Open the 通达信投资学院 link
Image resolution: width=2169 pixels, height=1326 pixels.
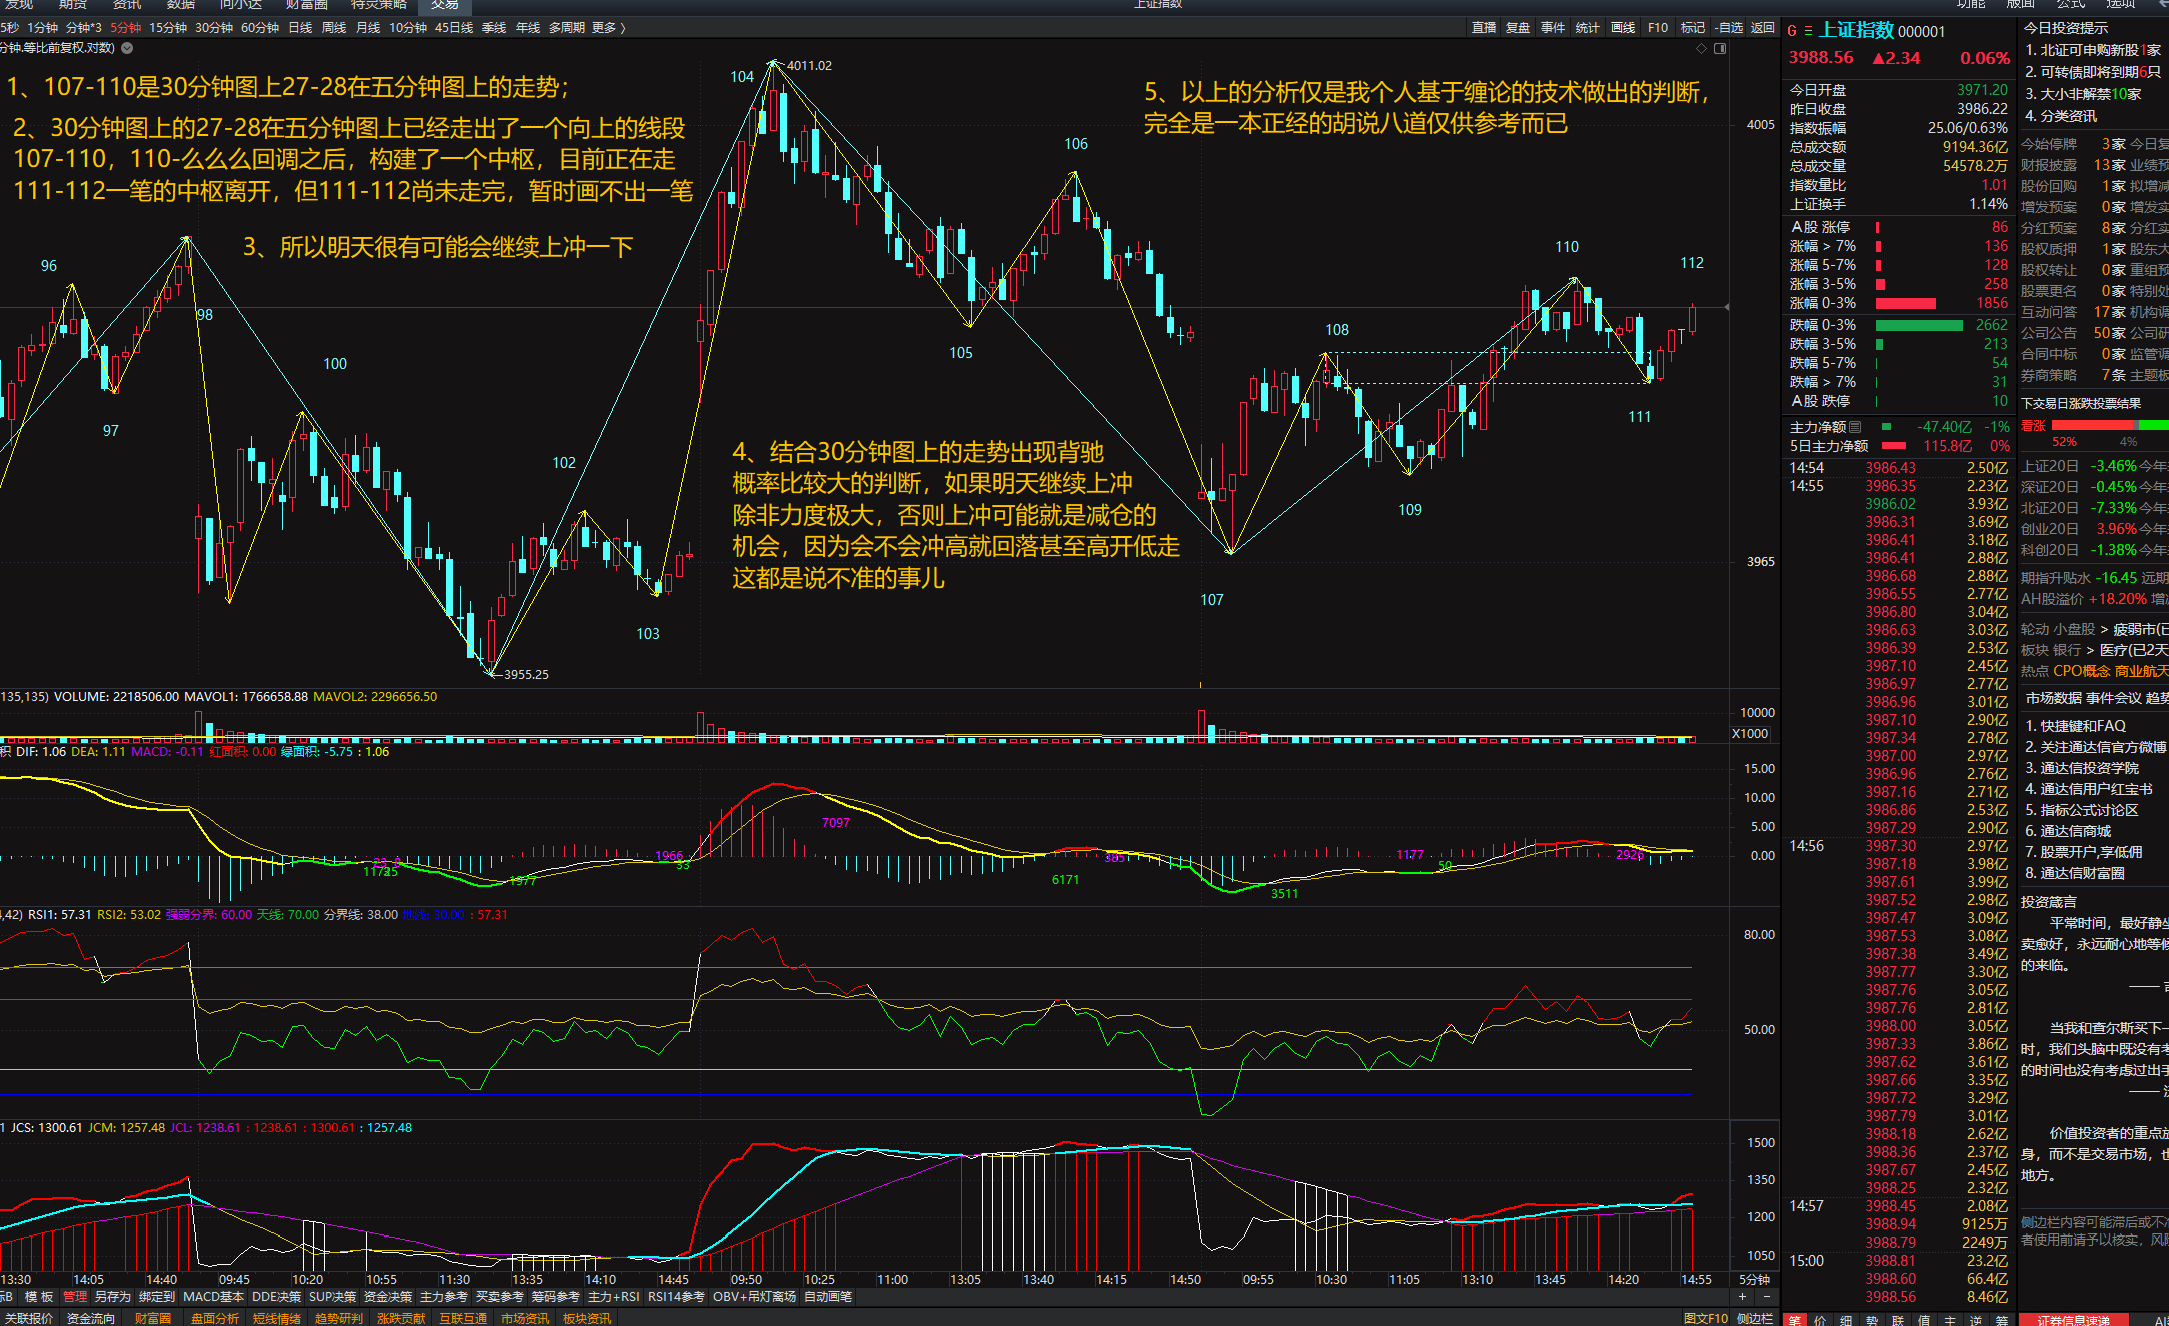2082,768
